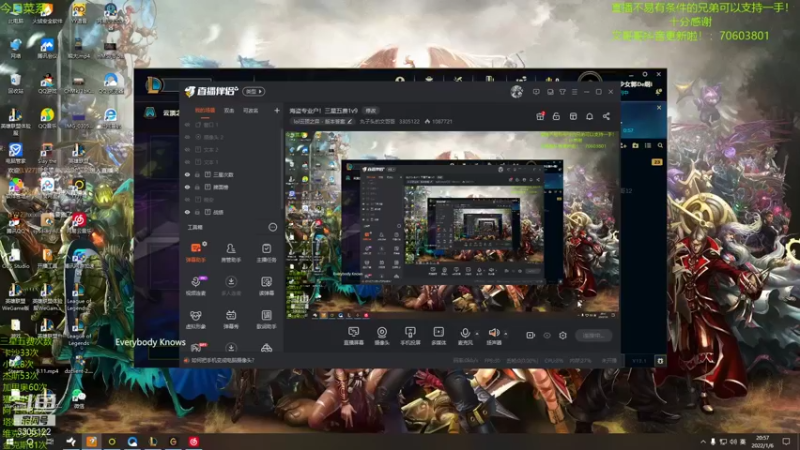Click the stream preview thumbnail

tap(452, 225)
